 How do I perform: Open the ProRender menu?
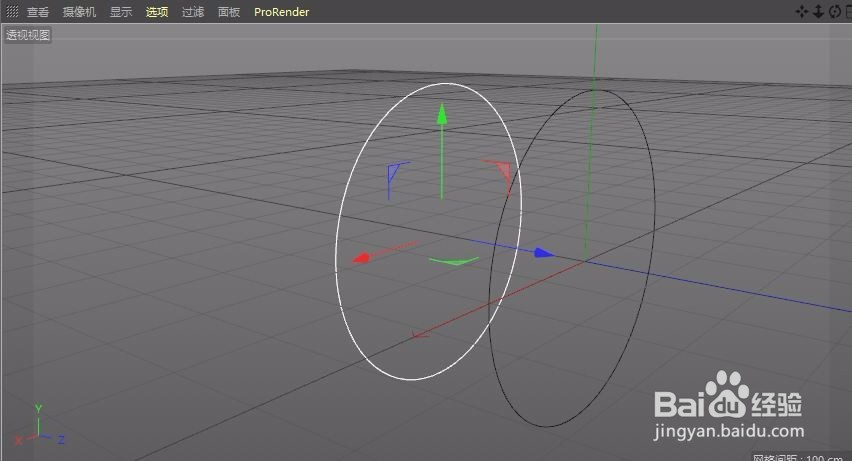click(281, 11)
